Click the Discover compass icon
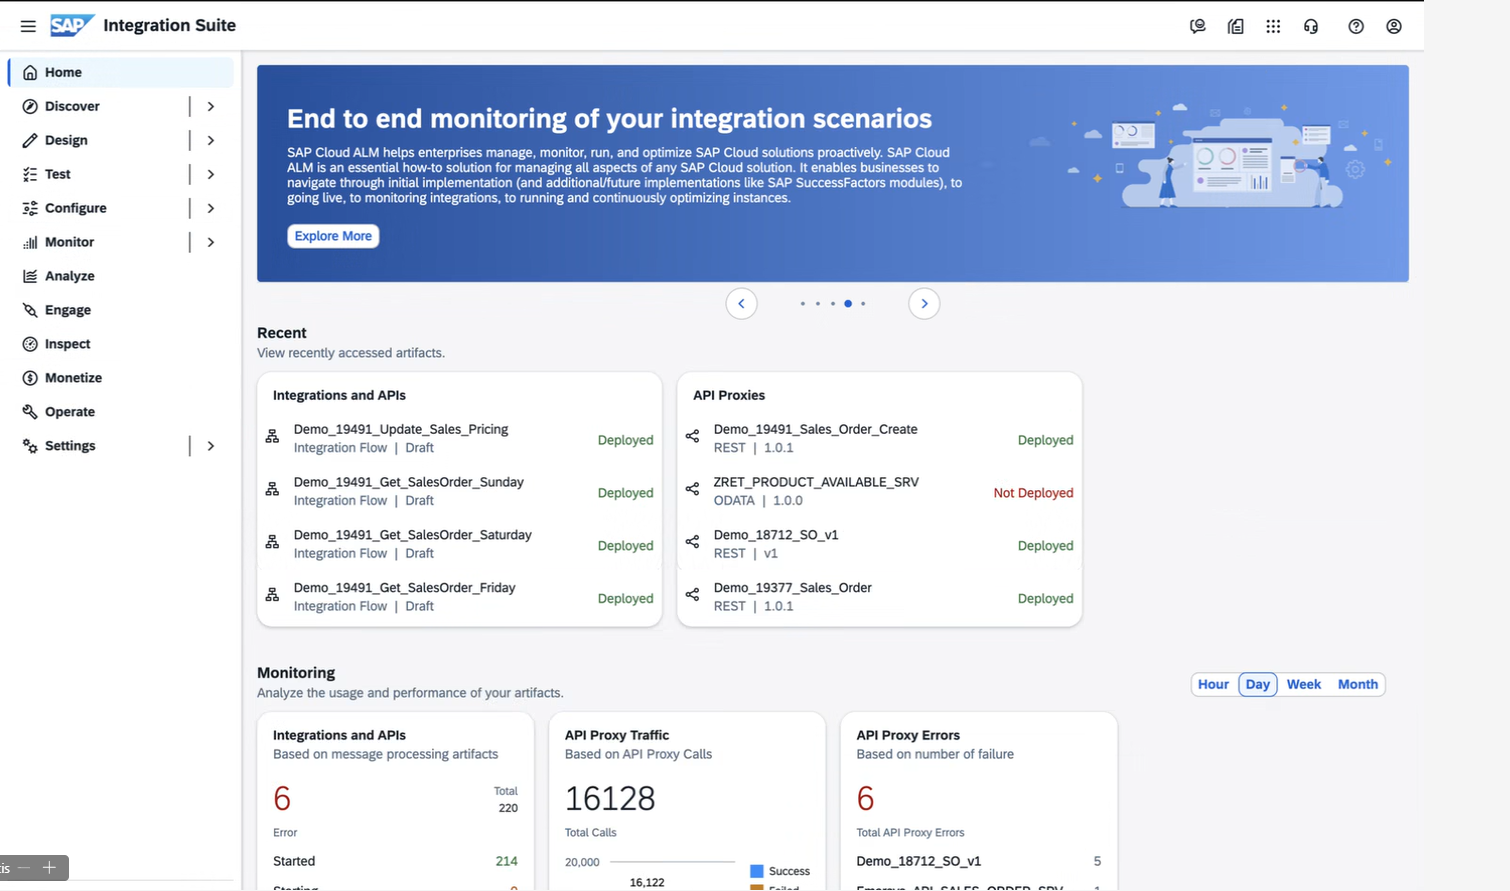 (30, 106)
